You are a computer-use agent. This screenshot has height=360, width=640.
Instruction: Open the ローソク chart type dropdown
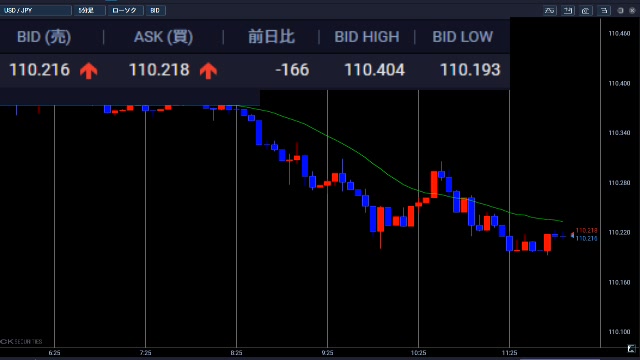point(126,11)
